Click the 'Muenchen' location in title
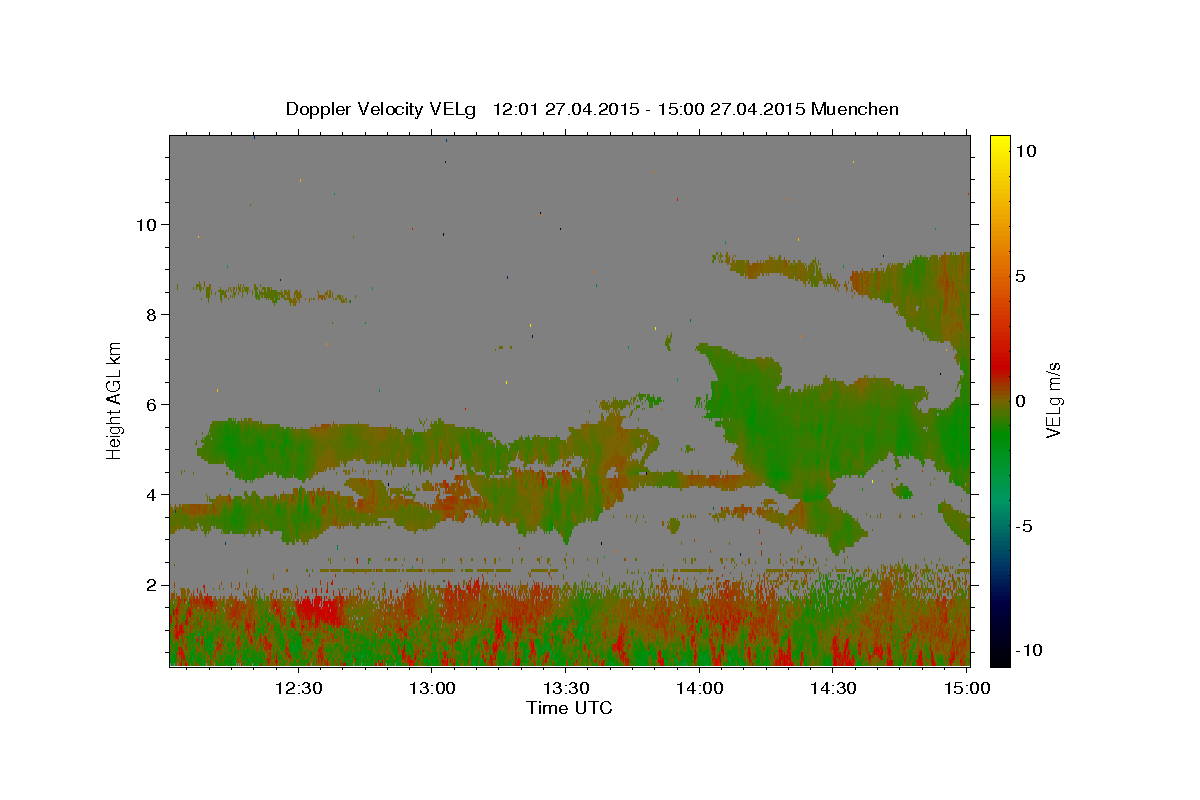 [855, 109]
